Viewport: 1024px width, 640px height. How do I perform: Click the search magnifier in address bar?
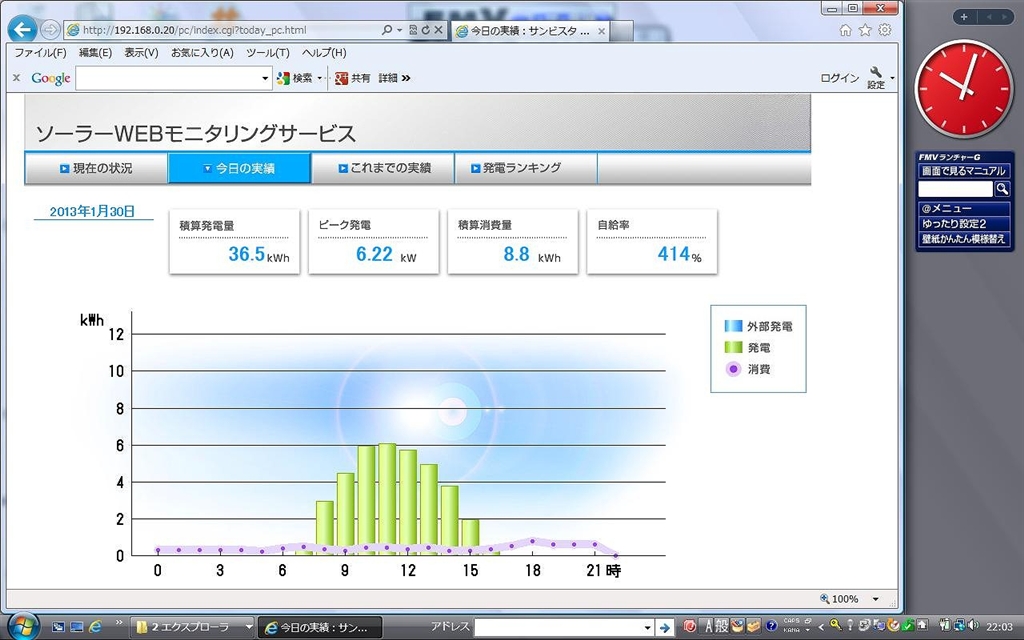click(x=387, y=29)
